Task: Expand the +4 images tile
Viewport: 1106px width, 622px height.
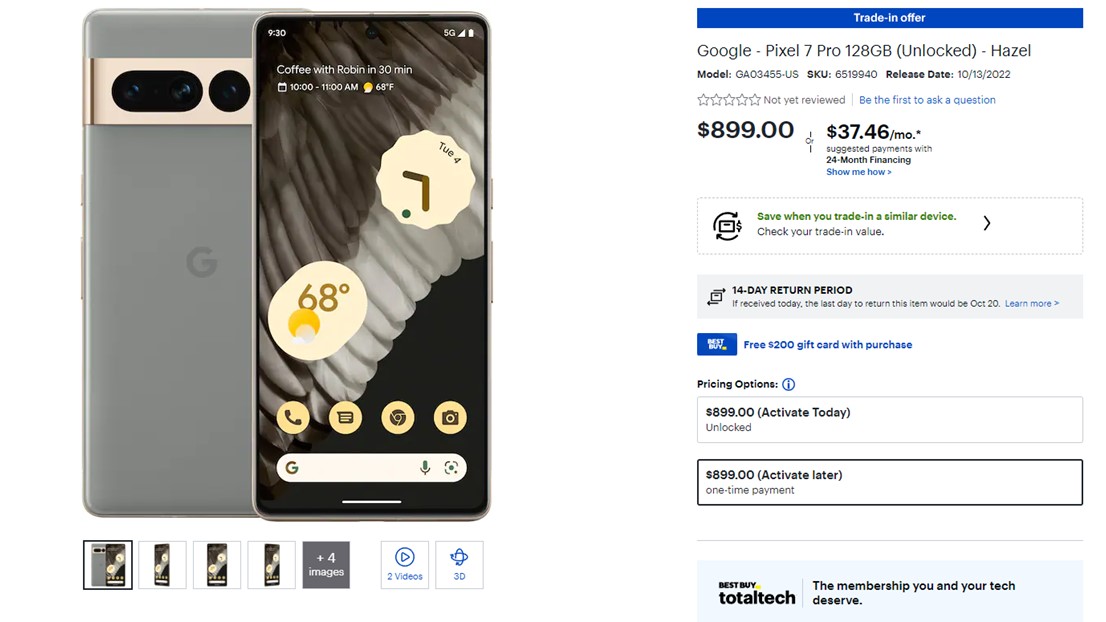Action: pos(326,565)
